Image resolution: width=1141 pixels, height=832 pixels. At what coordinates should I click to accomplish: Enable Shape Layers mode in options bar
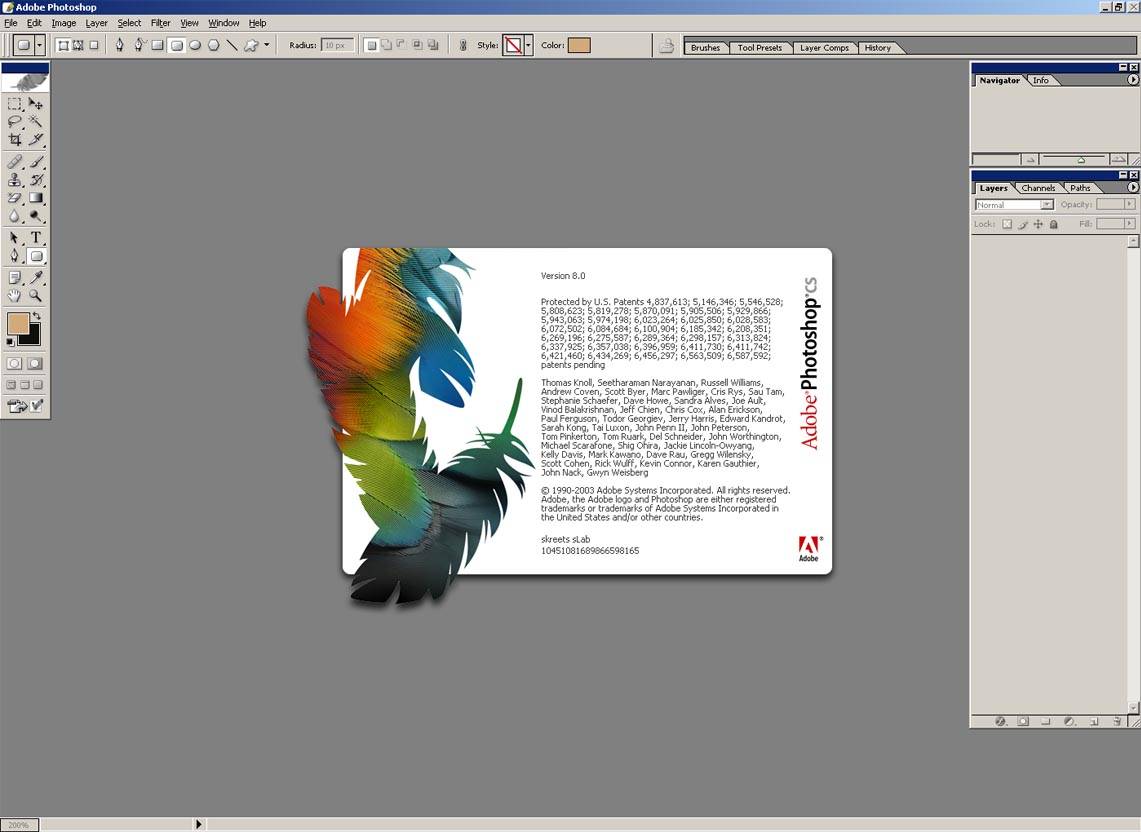coord(63,45)
